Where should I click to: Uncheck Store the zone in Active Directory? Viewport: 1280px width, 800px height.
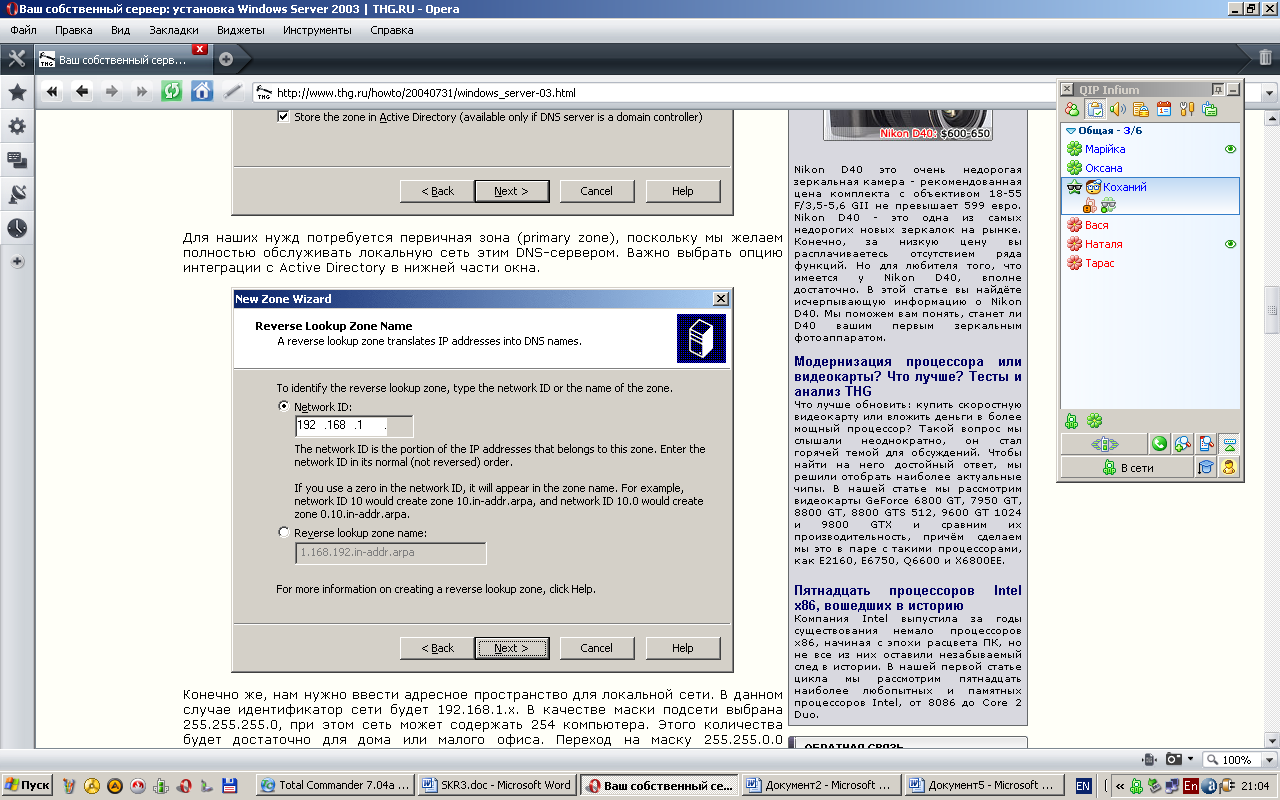tap(283, 117)
